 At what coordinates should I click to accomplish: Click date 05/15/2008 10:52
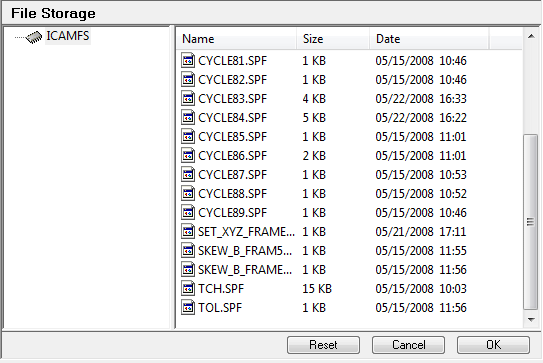tap(421, 194)
